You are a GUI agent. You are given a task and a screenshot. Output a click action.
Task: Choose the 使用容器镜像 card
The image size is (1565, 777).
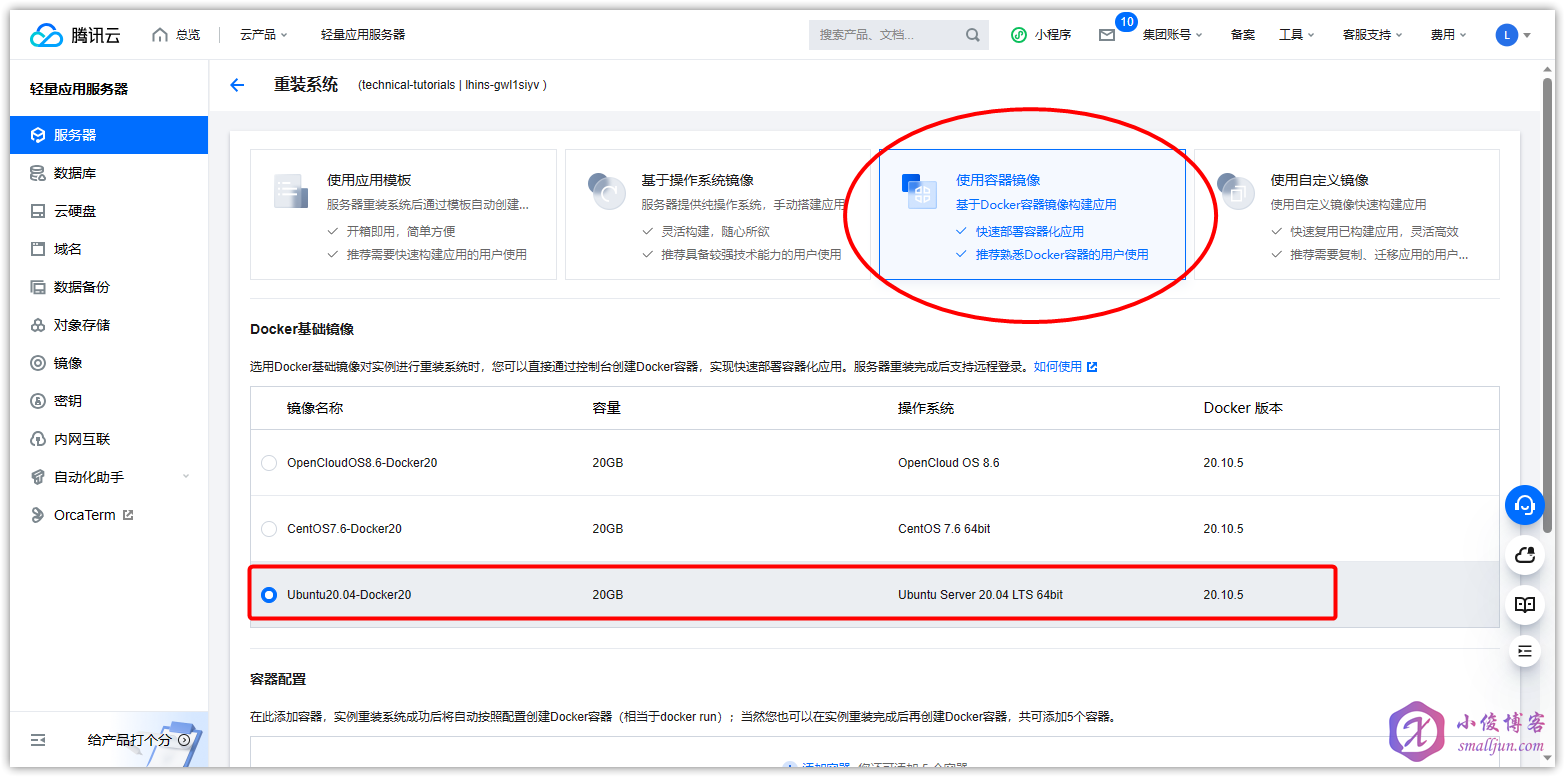pyautogui.click(x=1032, y=215)
